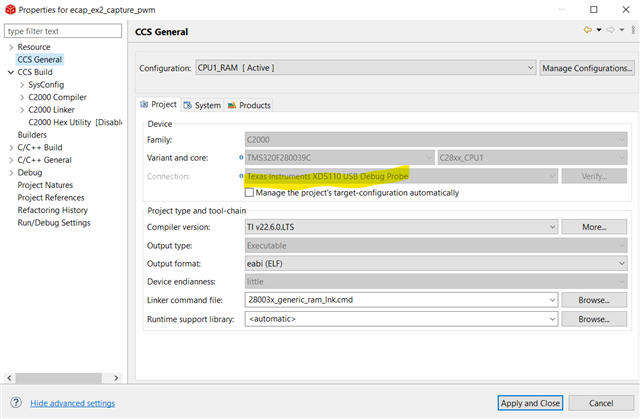
Task: Open the back history dropdown arrow
Action: click(598, 31)
